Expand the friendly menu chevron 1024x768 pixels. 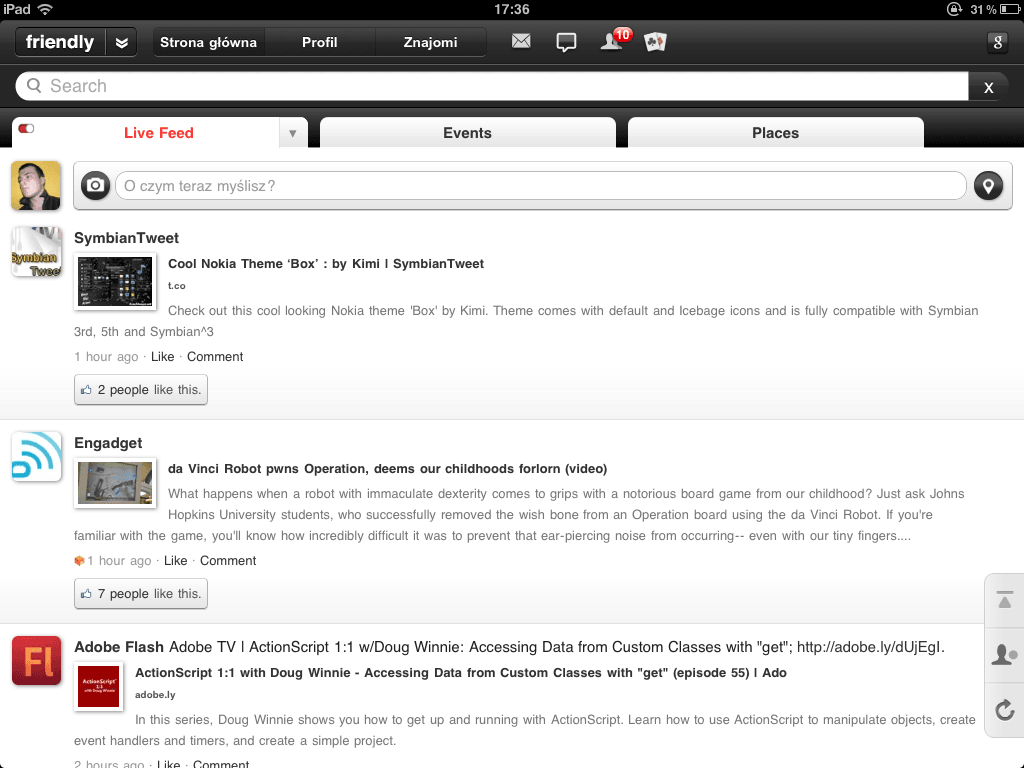point(121,42)
